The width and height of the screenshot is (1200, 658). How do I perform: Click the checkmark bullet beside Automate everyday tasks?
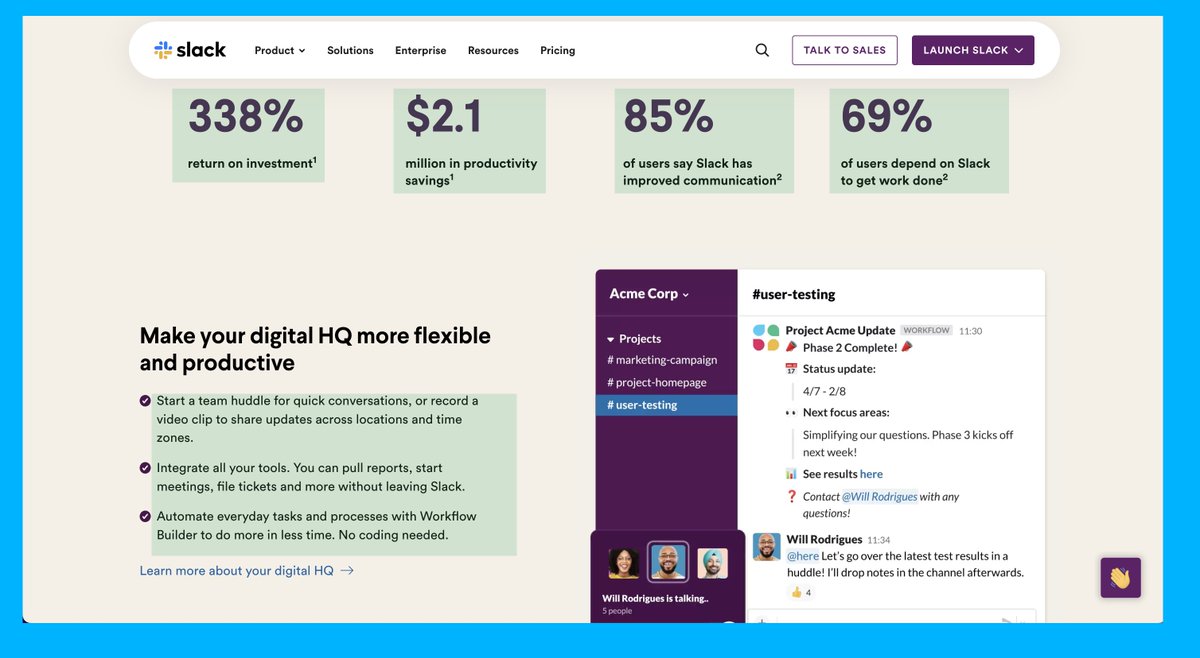pyautogui.click(x=146, y=517)
